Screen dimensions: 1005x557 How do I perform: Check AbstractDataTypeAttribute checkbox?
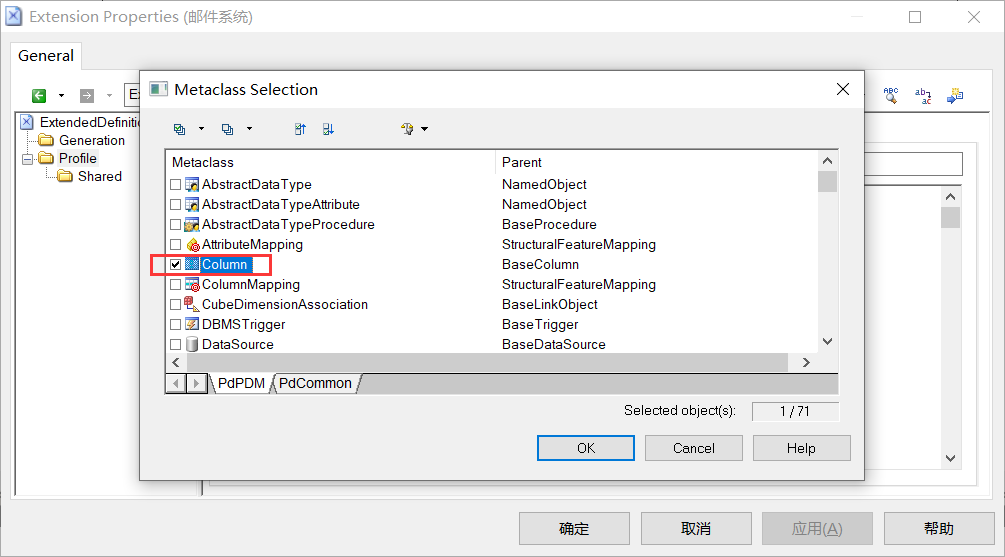point(176,204)
